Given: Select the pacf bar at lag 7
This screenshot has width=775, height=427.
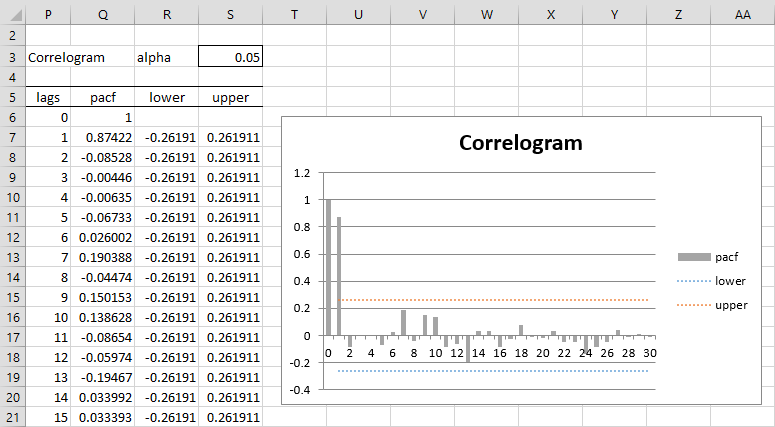Looking at the screenshot, I should point(403,323).
